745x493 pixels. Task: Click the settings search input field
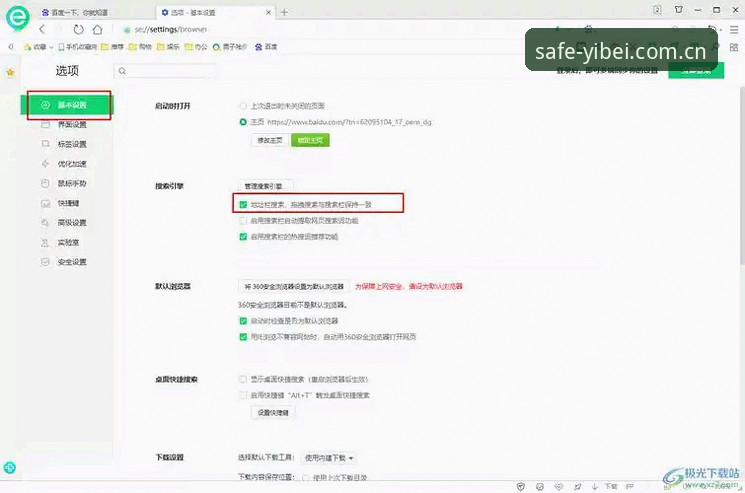(x=165, y=71)
